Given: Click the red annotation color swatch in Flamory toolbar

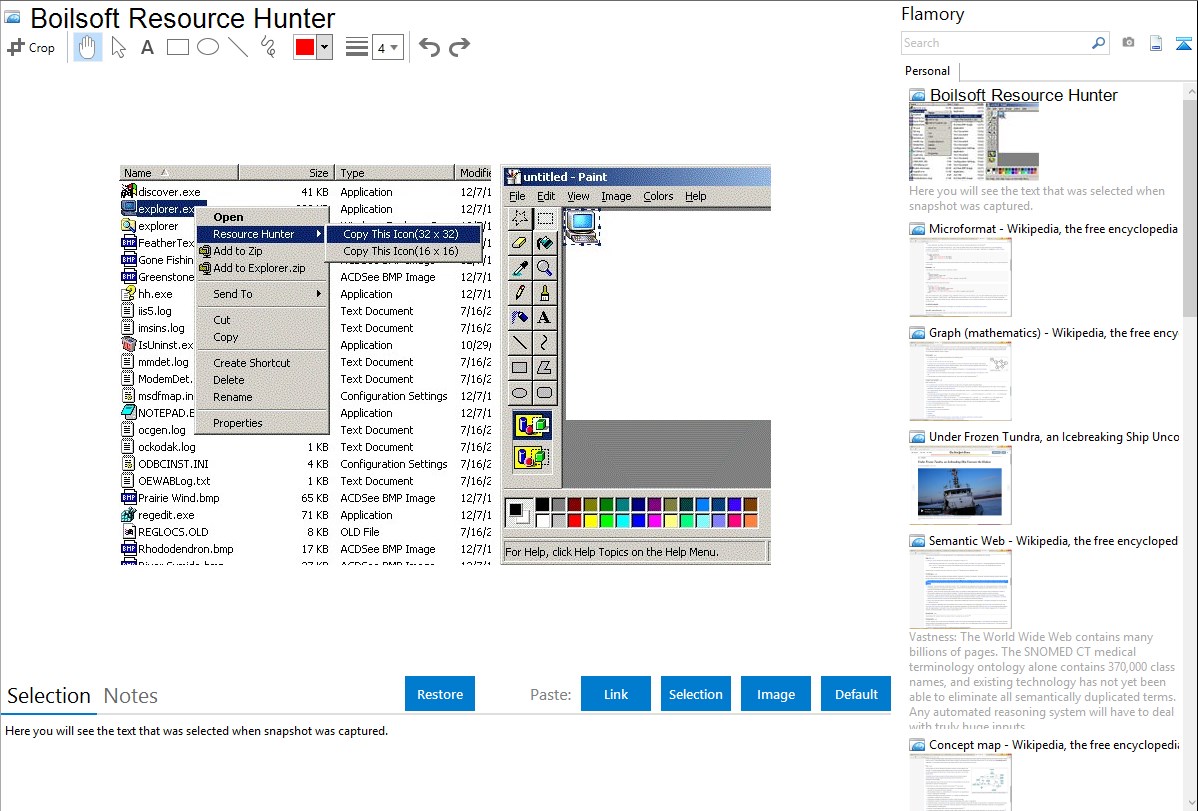Looking at the screenshot, I should coord(305,47).
